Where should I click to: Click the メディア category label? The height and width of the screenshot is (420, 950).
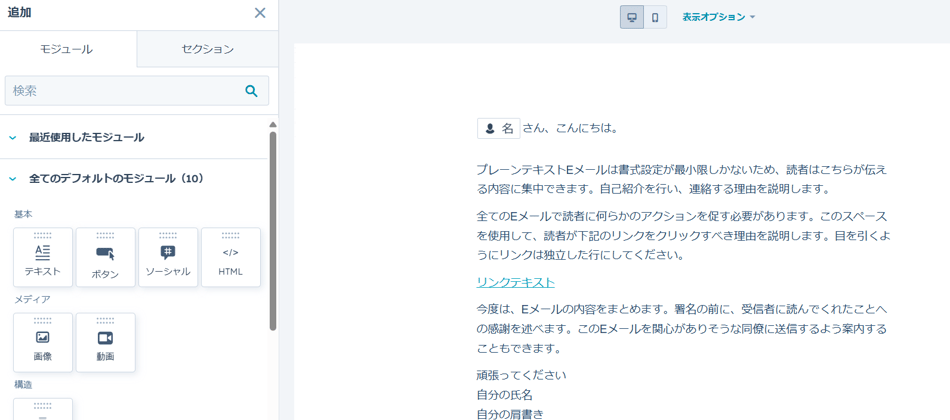[32, 299]
